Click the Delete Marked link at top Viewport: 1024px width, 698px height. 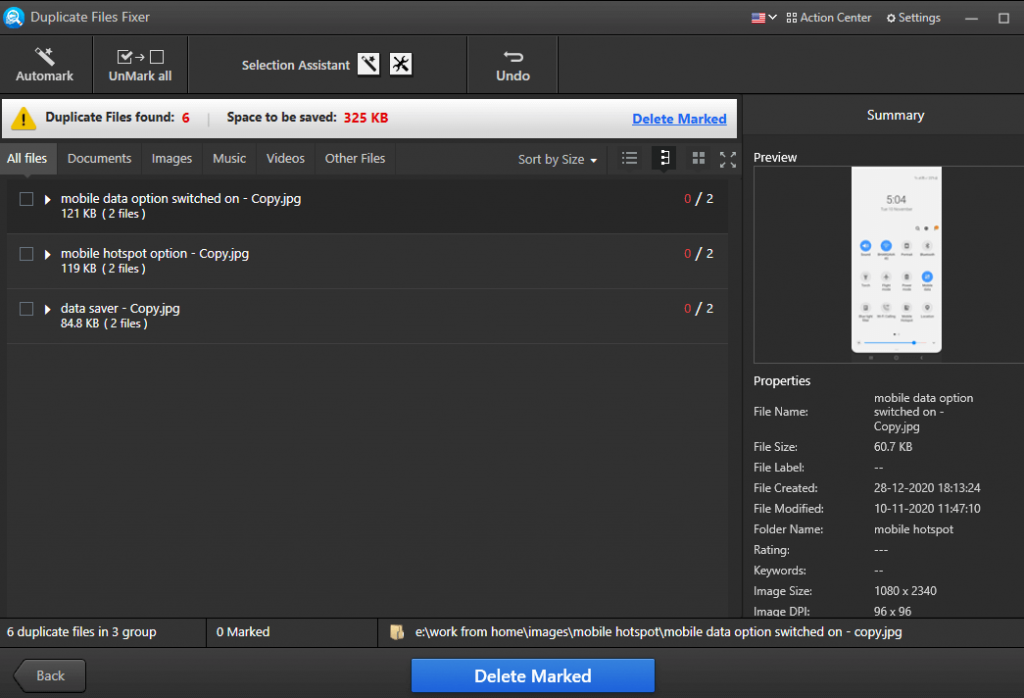click(x=679, y=119)
